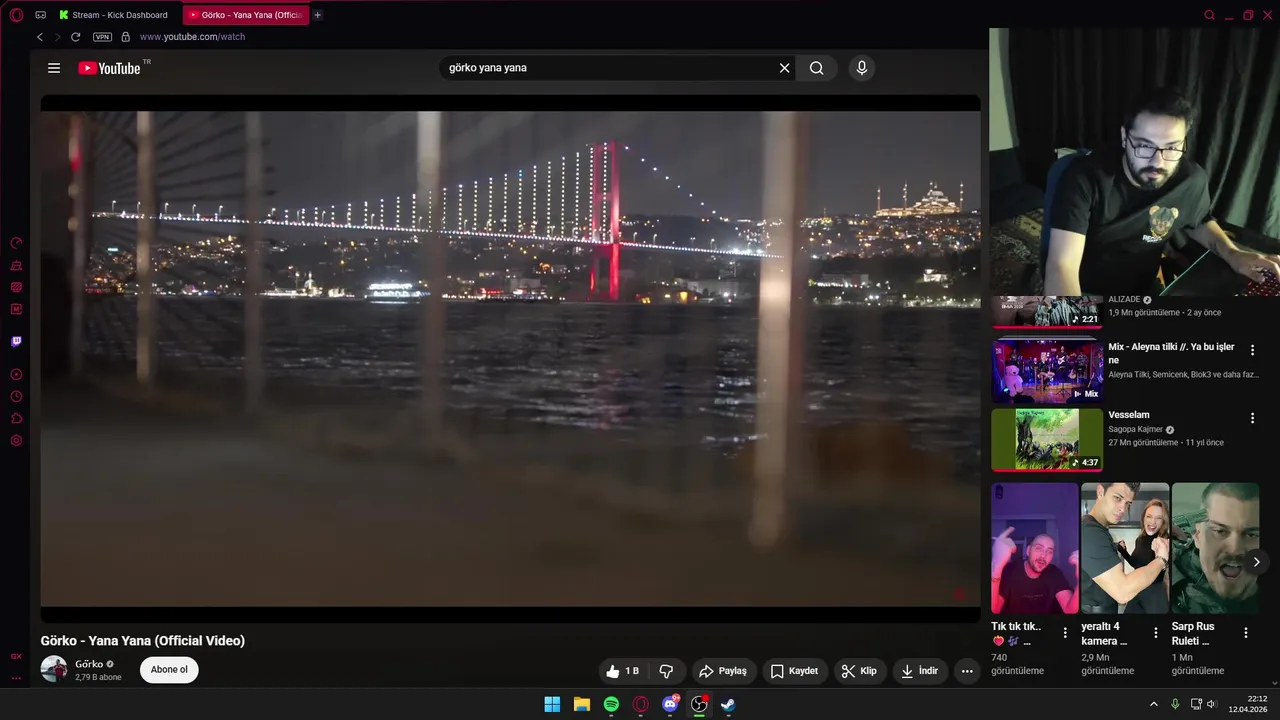
Task: Show next Shorts with right chevron
Action: click(1256, 562)
